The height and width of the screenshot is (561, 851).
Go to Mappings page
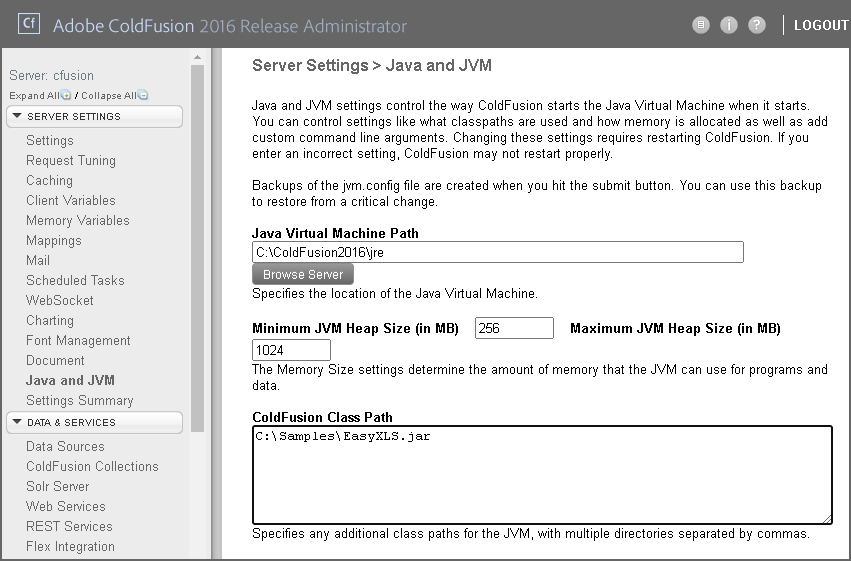point(54,241)
